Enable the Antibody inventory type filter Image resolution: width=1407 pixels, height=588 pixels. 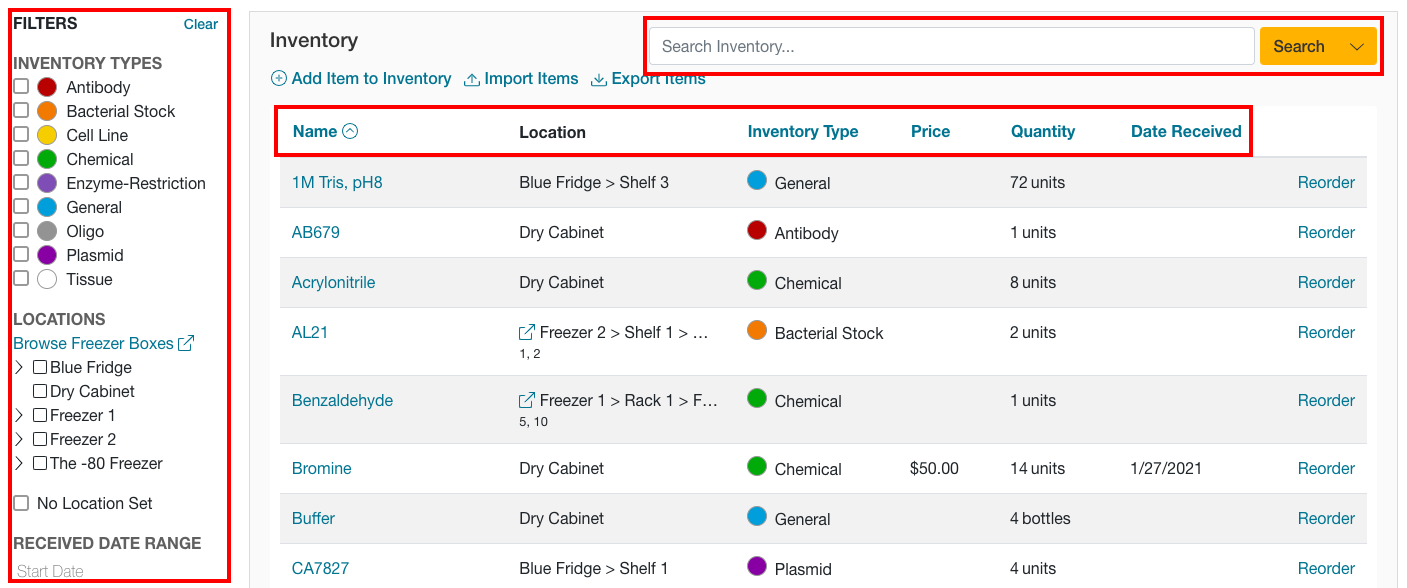pyautogui.click(x=21, y=87)
